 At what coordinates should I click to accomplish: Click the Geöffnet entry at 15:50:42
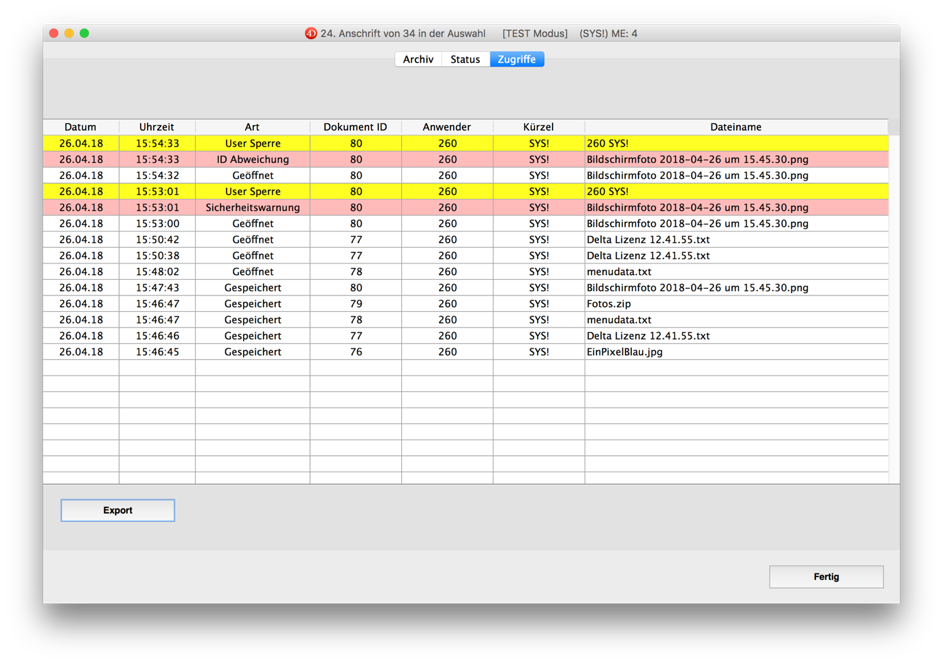[252, 240]
